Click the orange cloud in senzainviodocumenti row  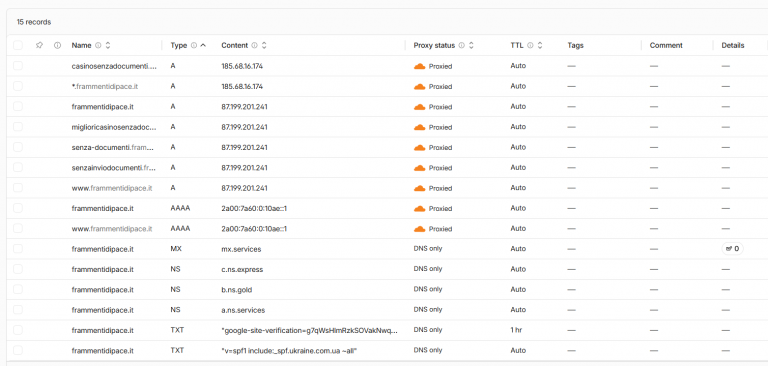[x=419, y=168]
